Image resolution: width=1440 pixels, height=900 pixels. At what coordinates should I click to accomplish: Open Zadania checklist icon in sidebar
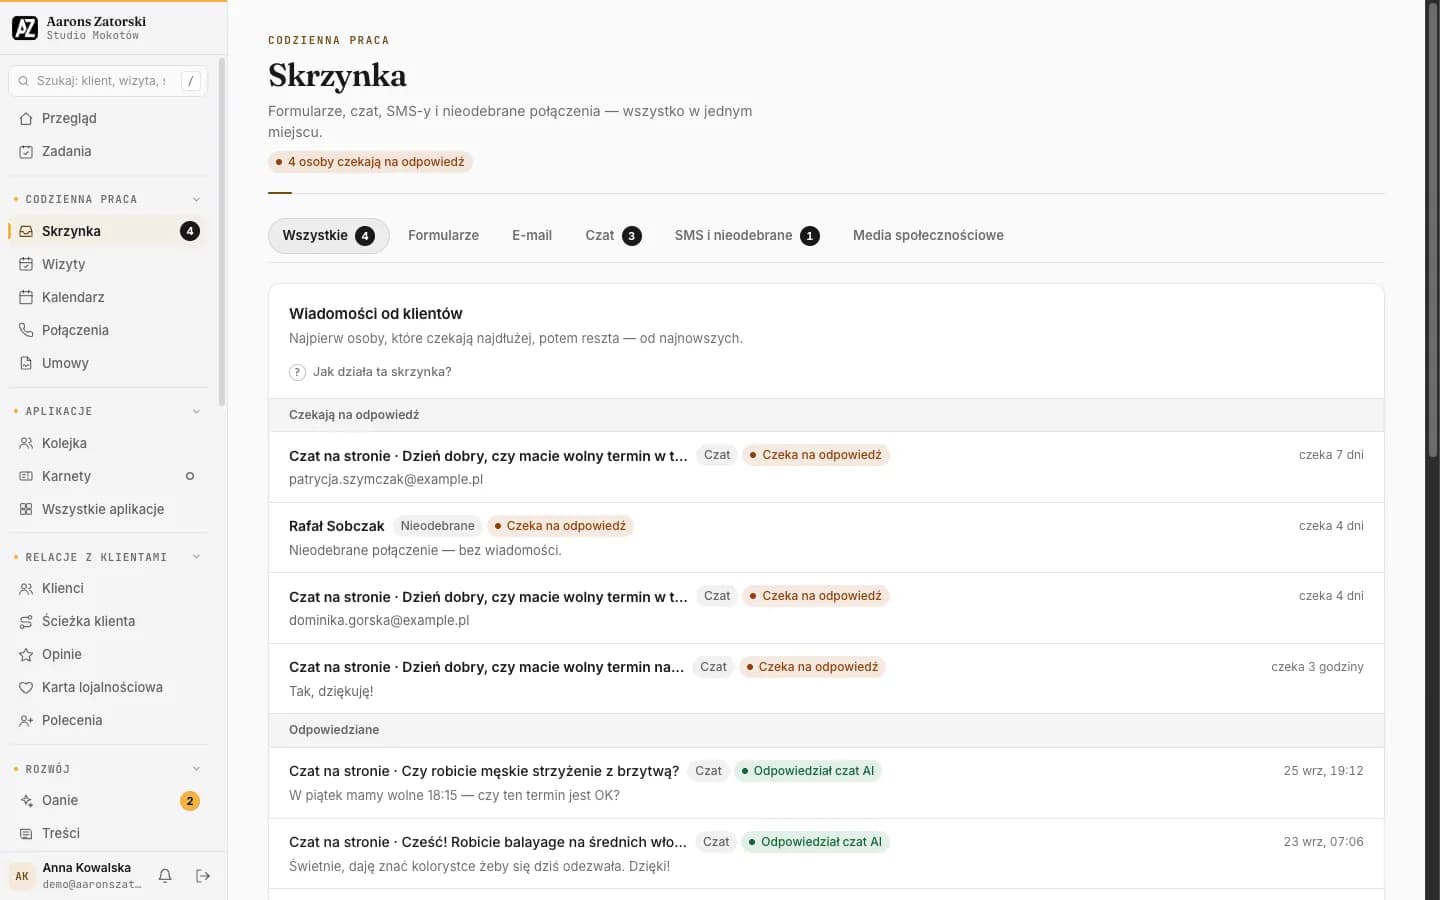[26, 151]
